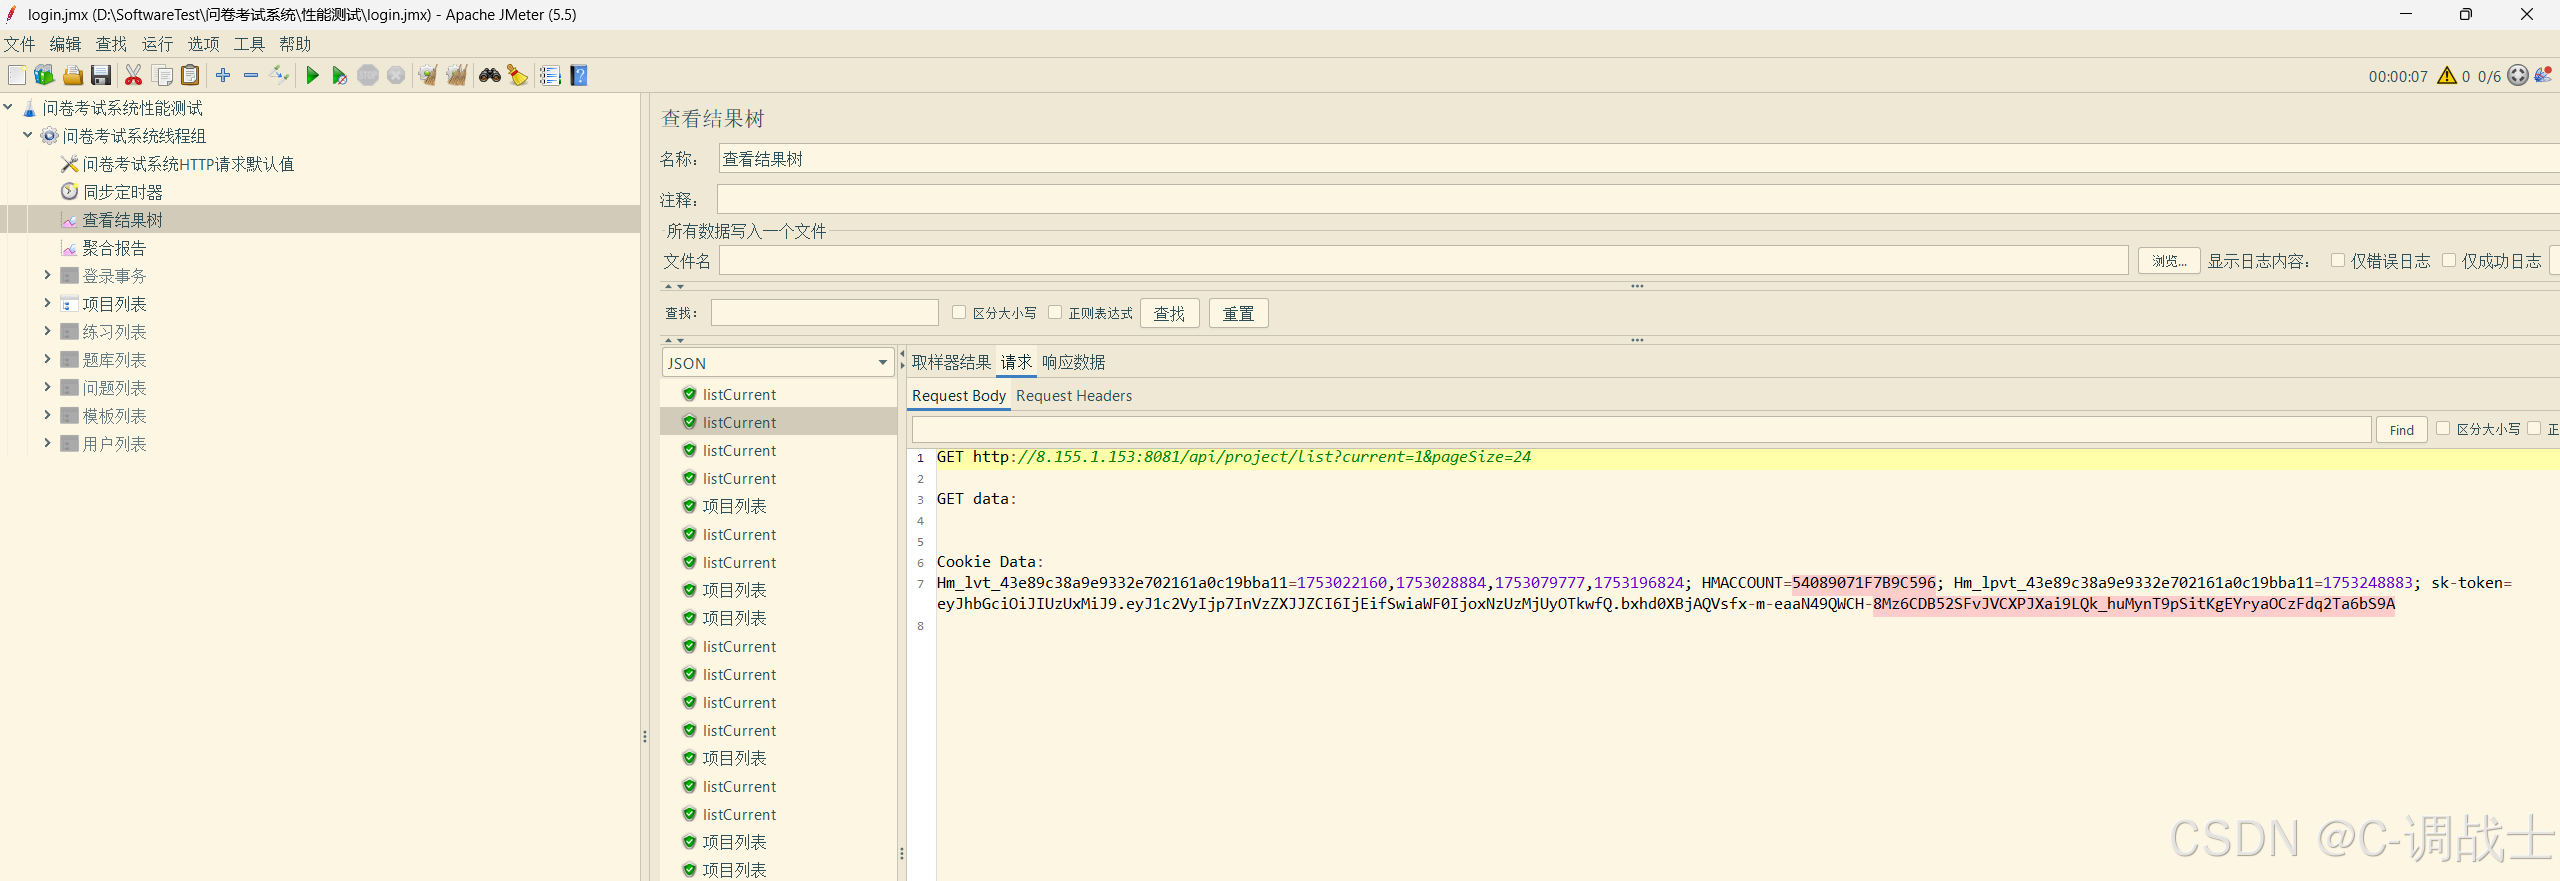Click the 名称 input field
Image resolution: width=2560 pixels, height=881 pixels.
coord(1638,159)
